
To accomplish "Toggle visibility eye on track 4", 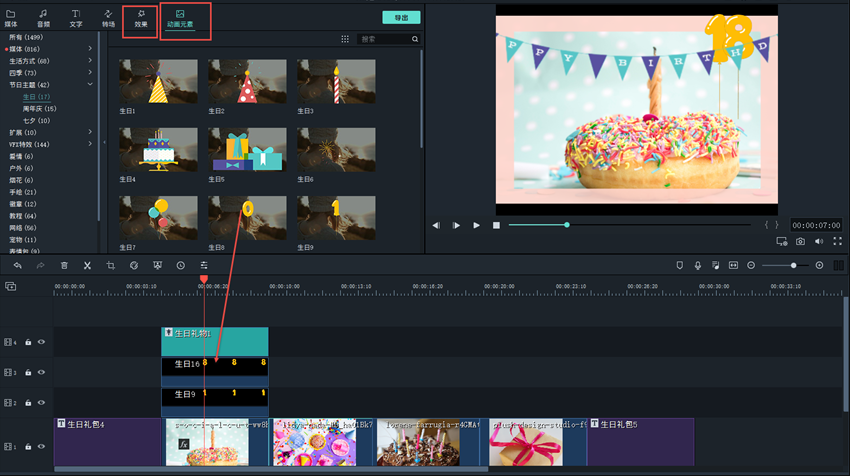I will point(42,342).
